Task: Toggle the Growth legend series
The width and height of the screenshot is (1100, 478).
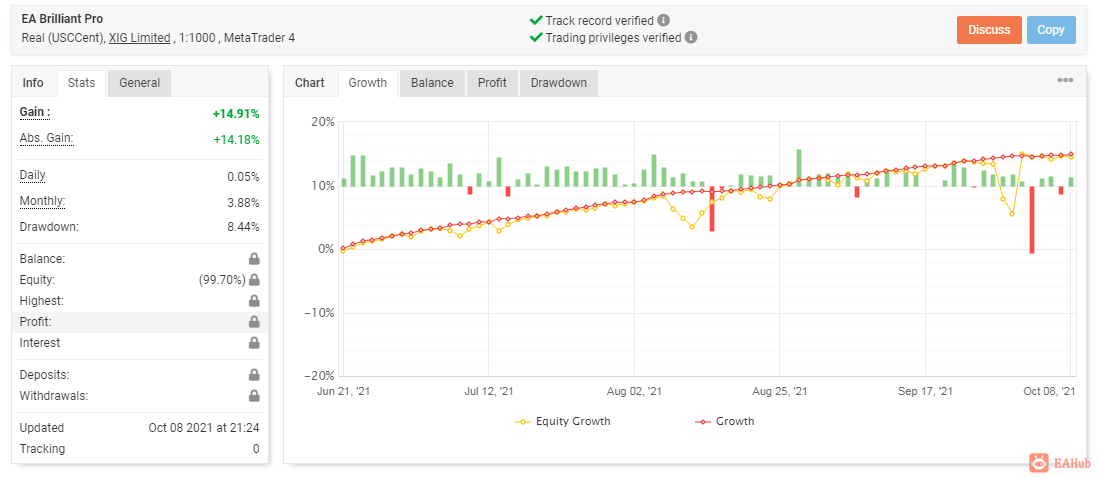Action: point(725,421)
